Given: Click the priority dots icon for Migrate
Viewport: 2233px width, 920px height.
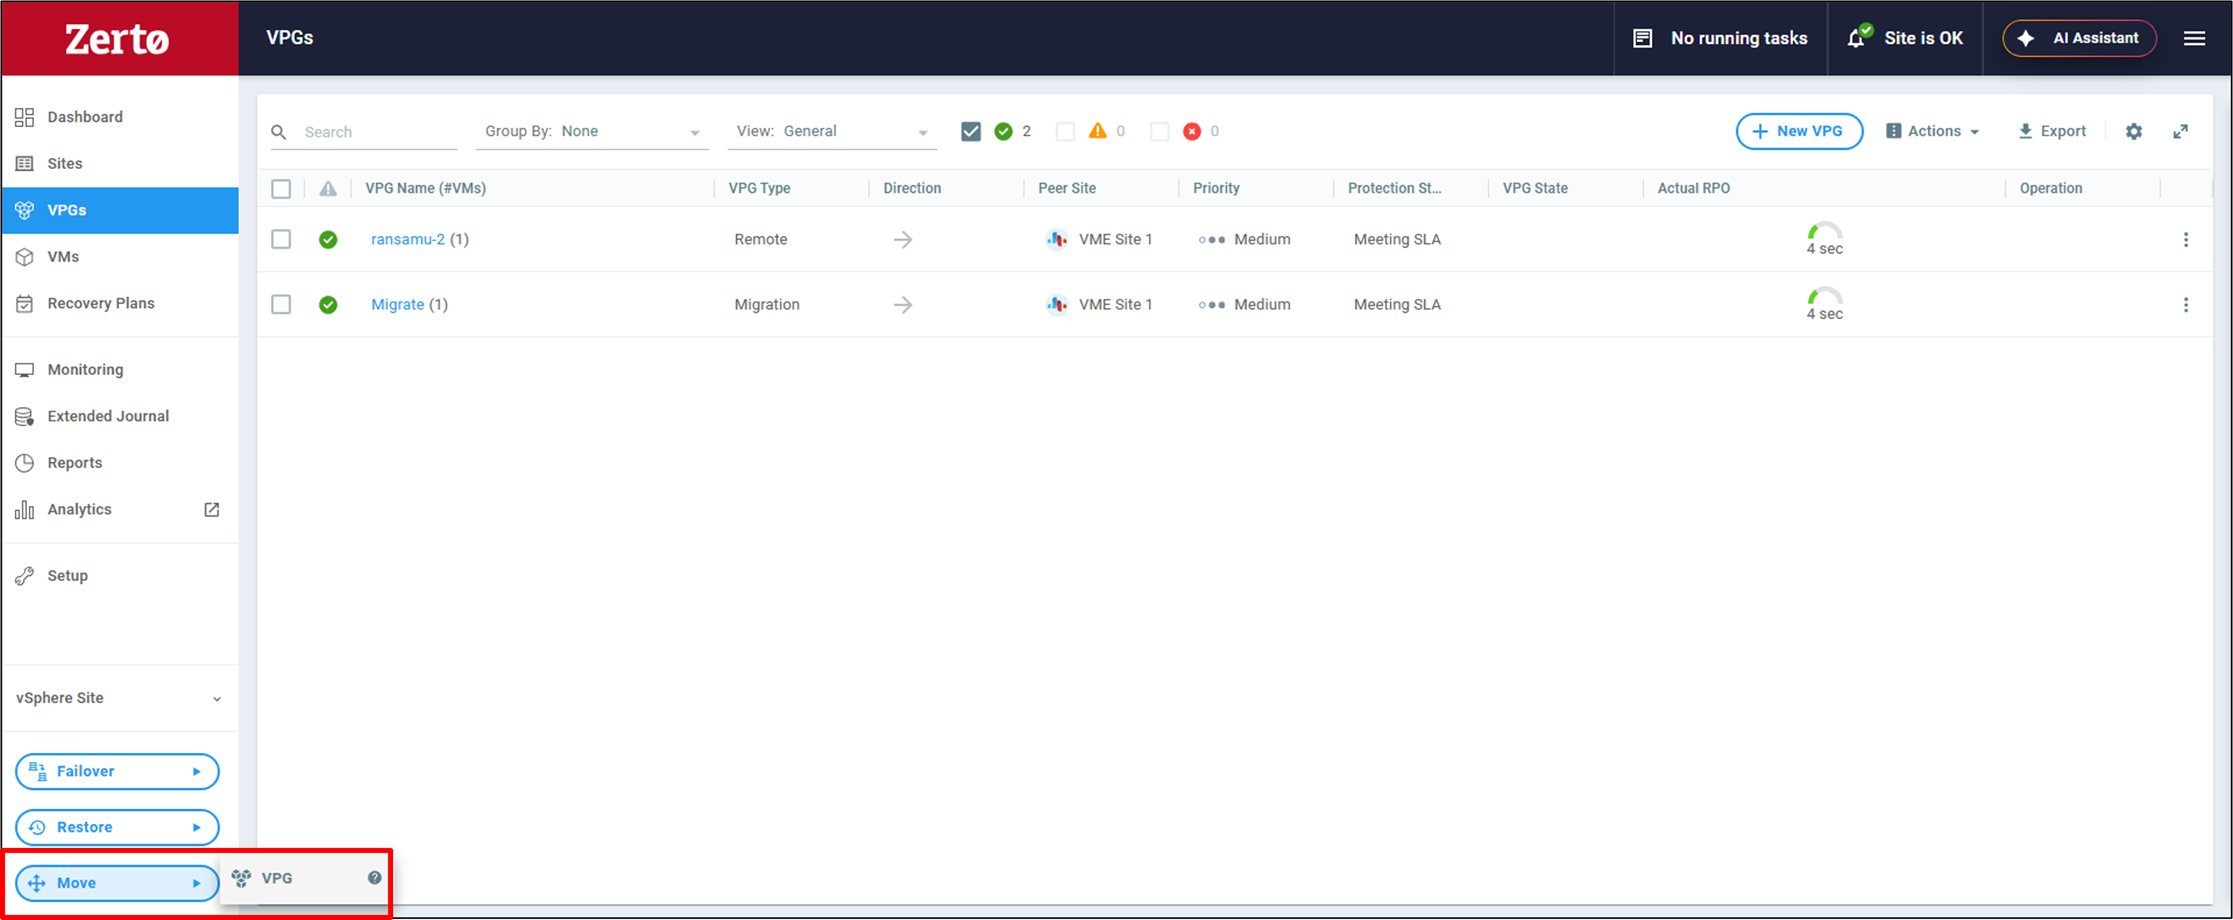Looking at the screenshot, I should coord(1211,305).
